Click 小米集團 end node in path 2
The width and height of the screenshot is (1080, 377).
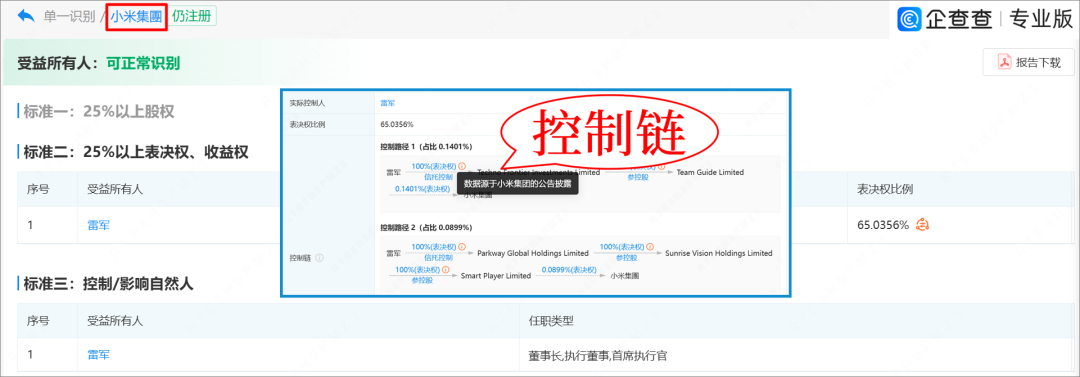pyautogui.click(x=625, y=275)
